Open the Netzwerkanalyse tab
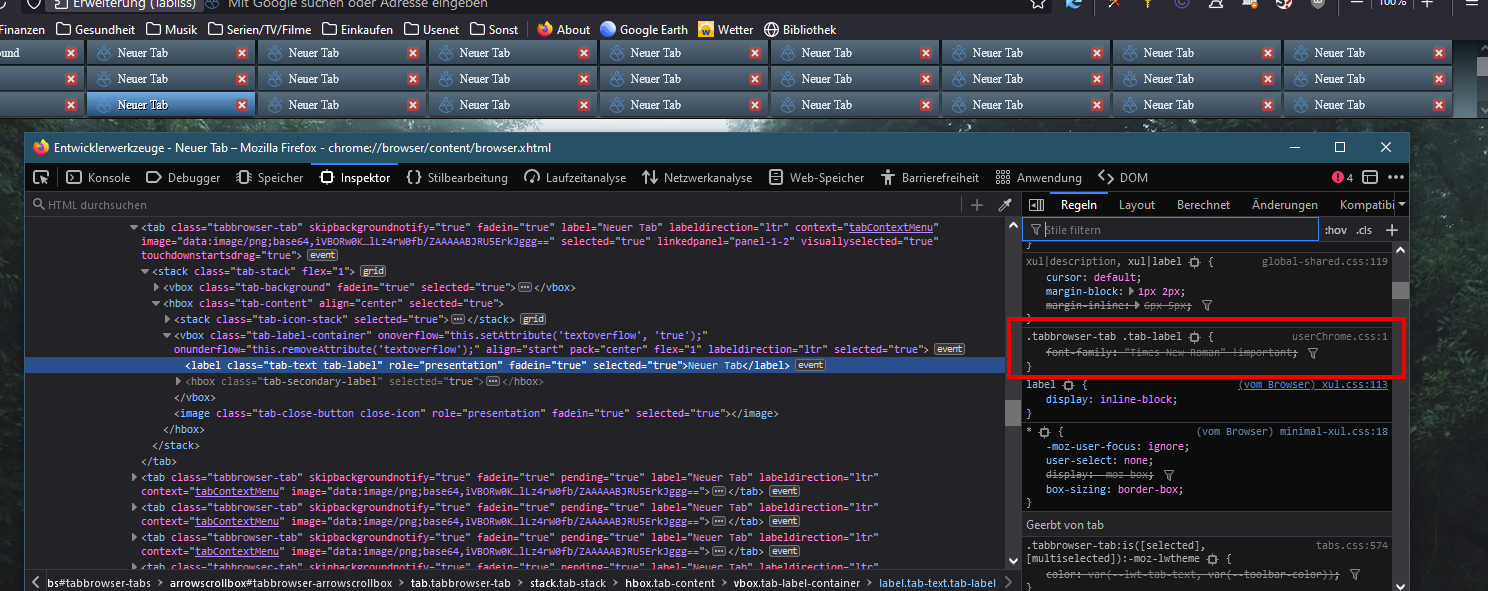 click(696, 178)
